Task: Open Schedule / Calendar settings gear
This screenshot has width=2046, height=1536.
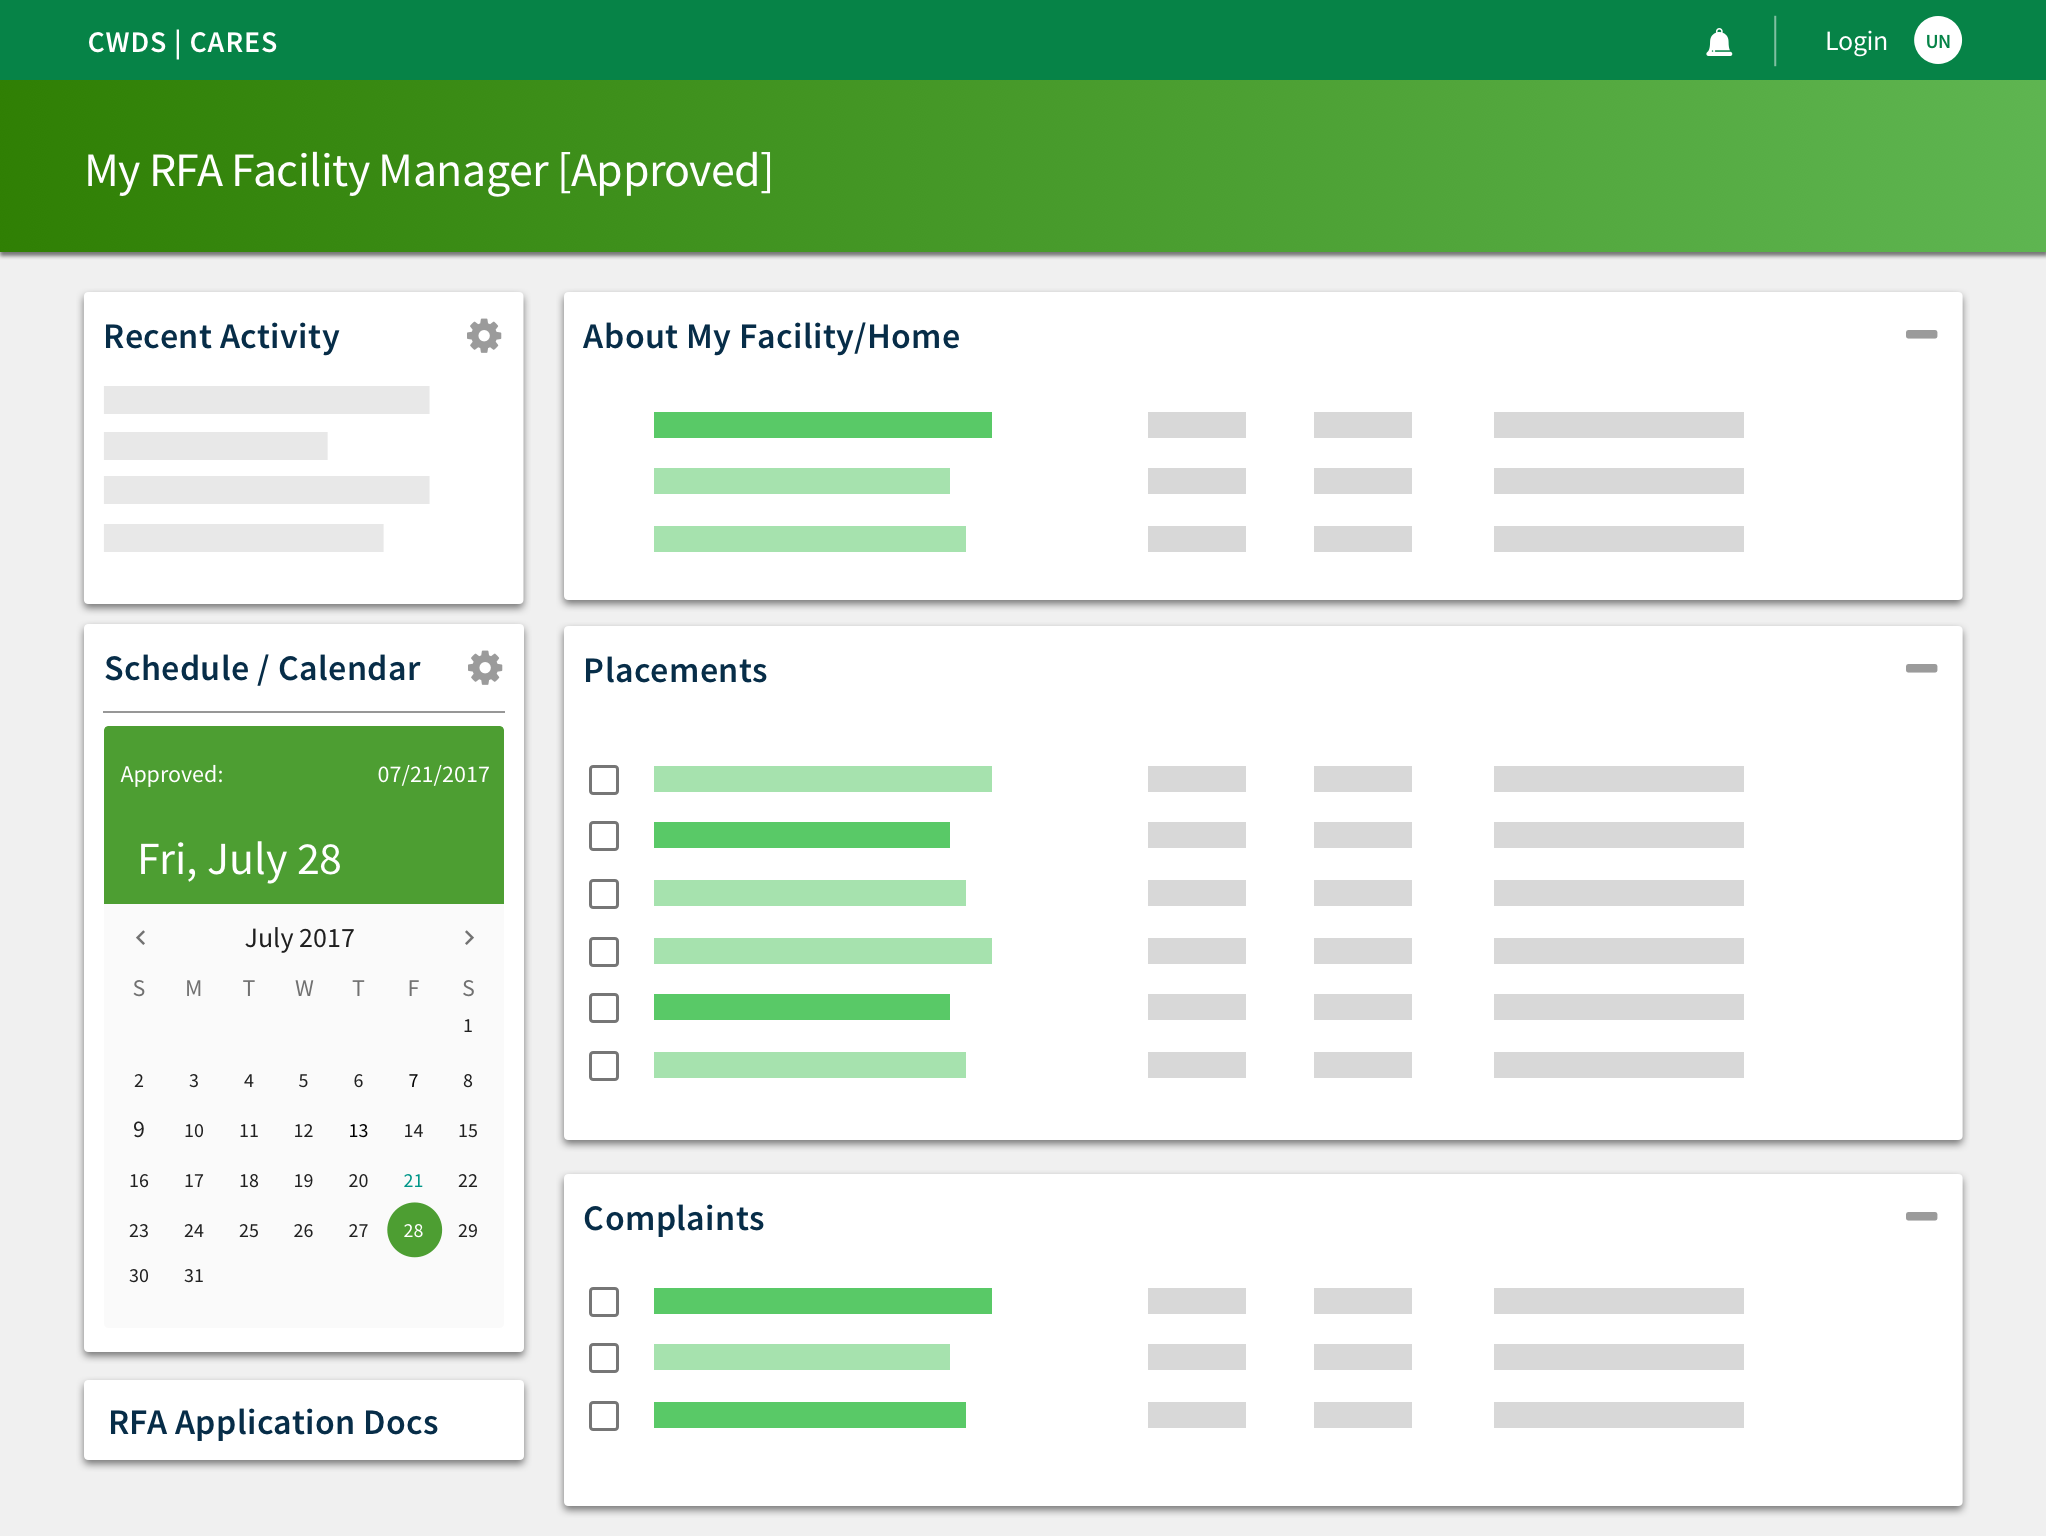Action: point(485,668)
